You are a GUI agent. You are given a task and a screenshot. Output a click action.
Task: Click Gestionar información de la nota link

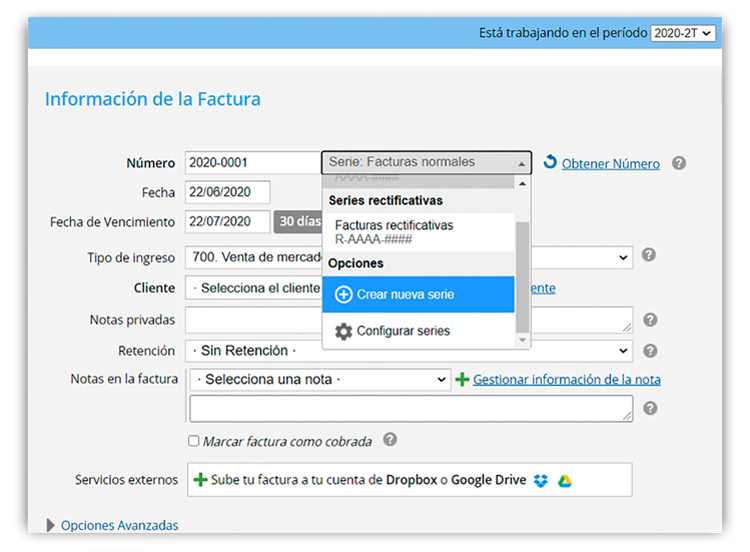(567, 379)
